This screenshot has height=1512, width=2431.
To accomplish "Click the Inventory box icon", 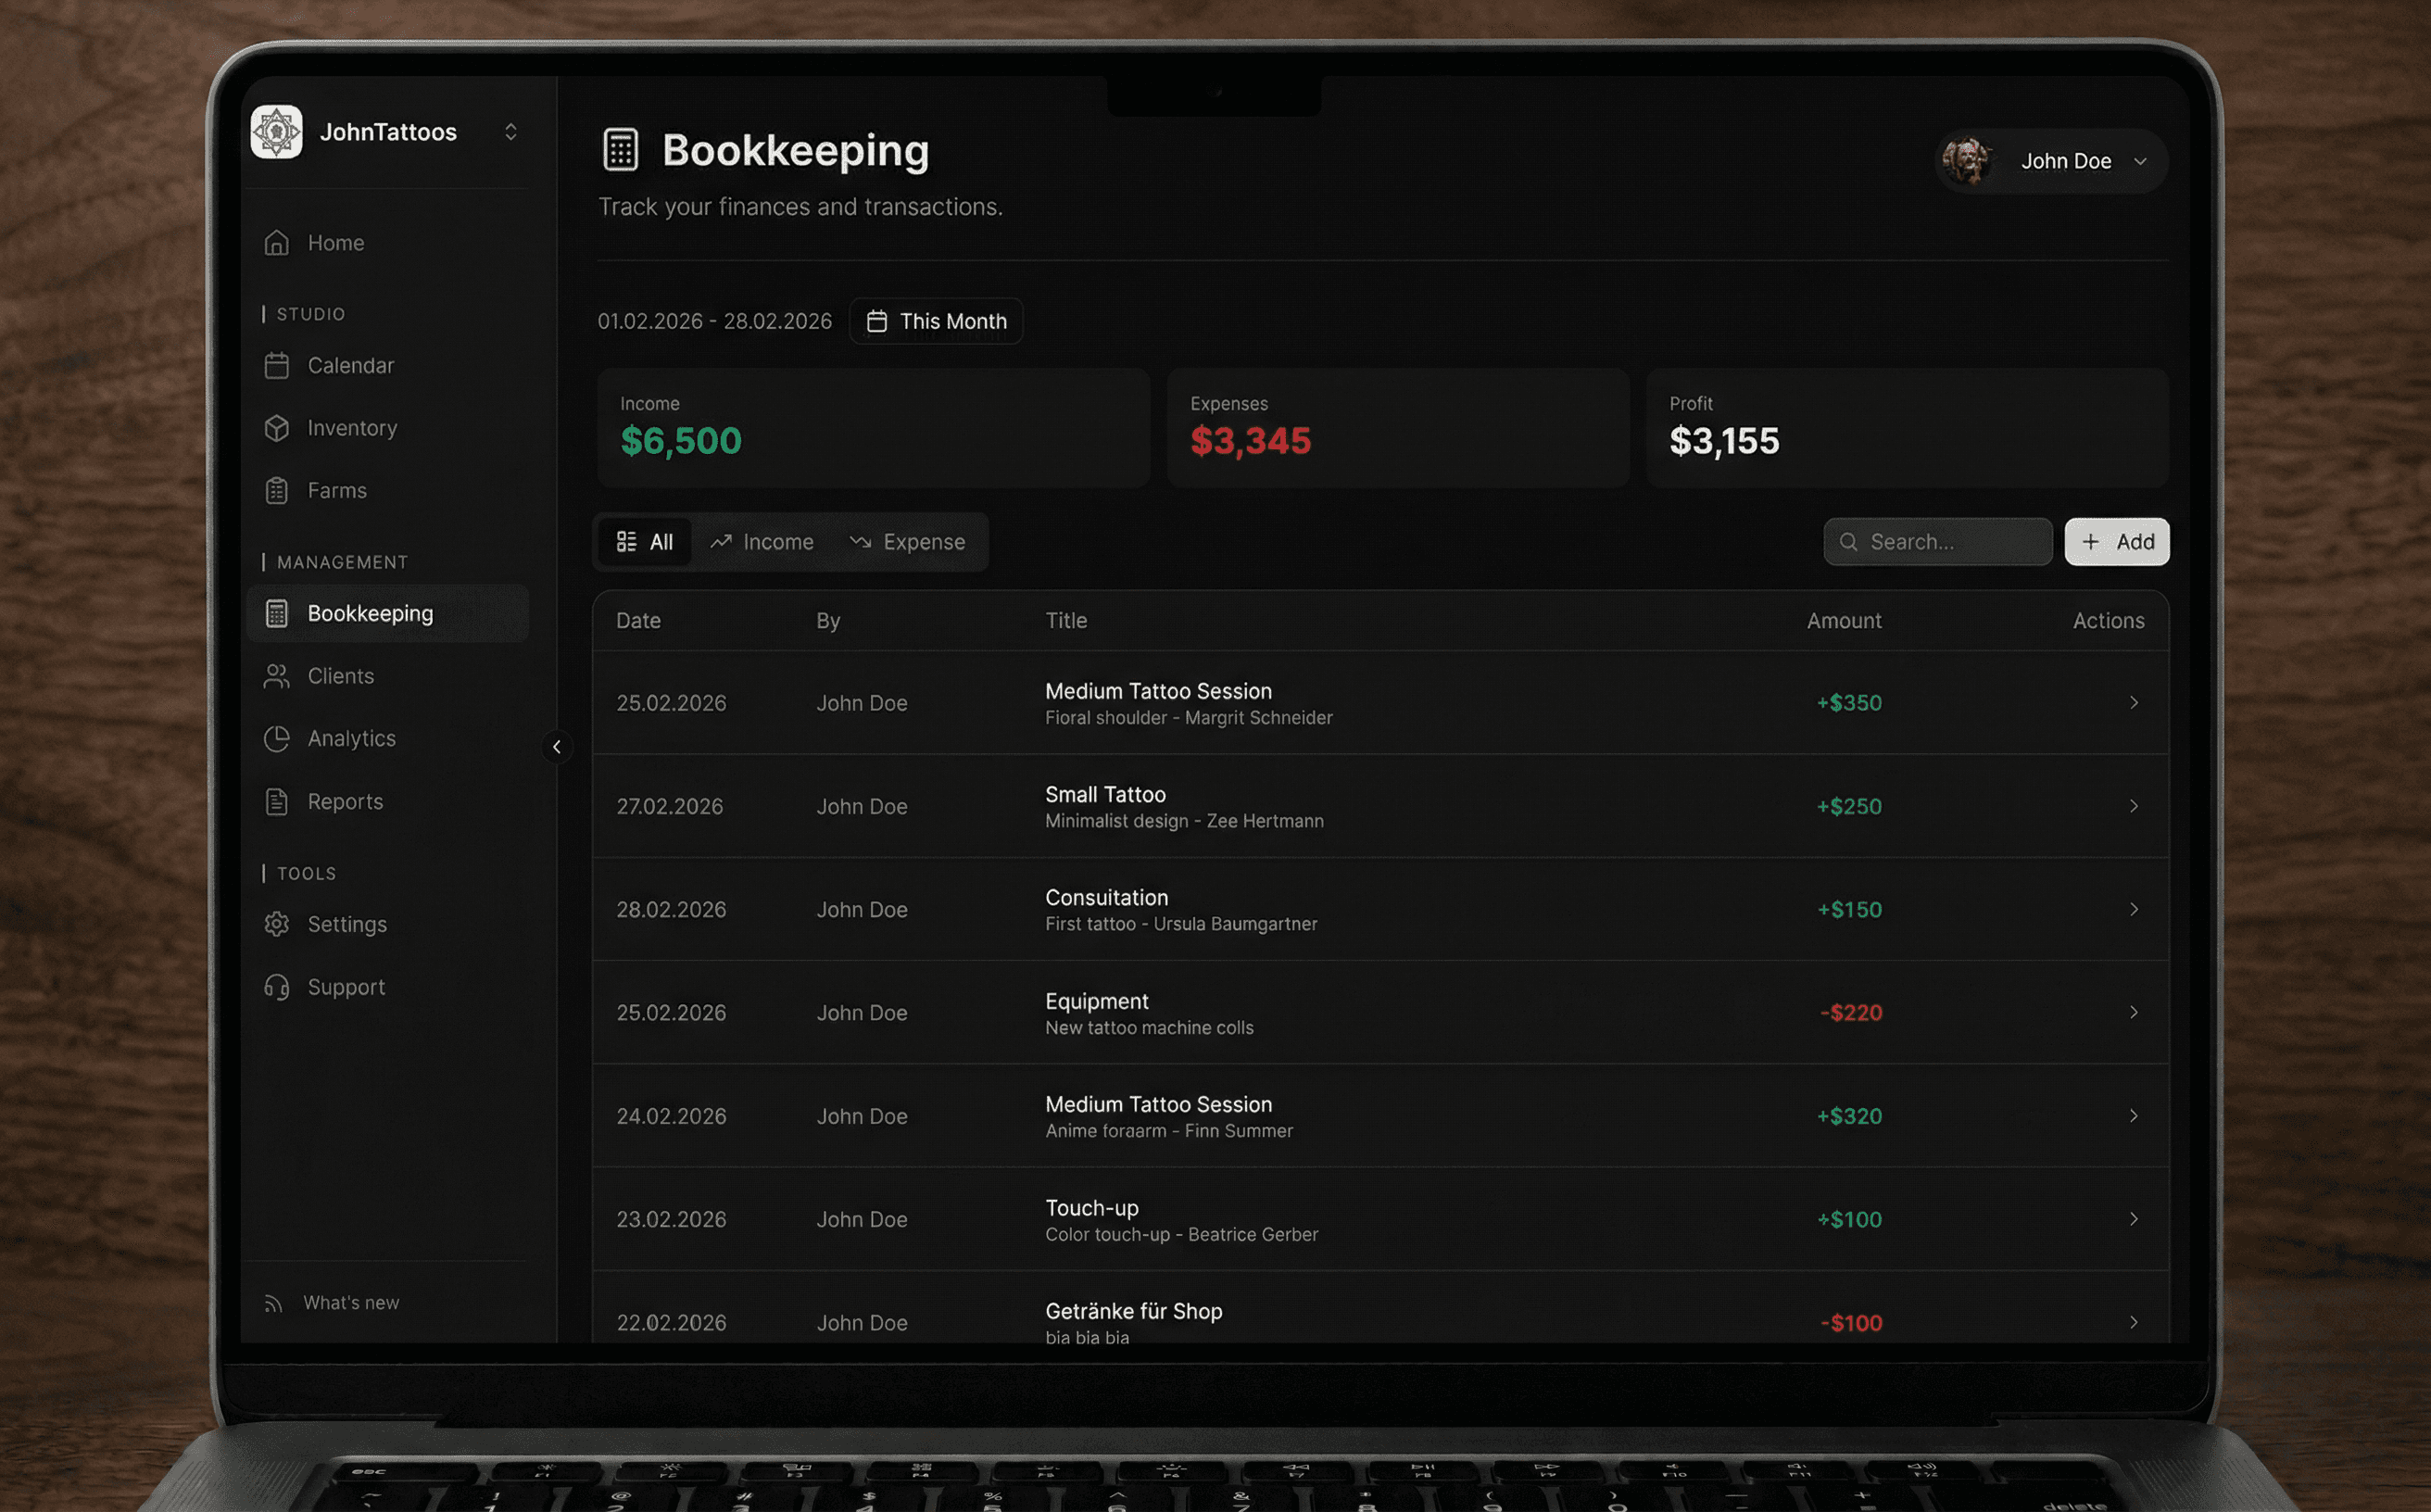I will tap(277, 428).
